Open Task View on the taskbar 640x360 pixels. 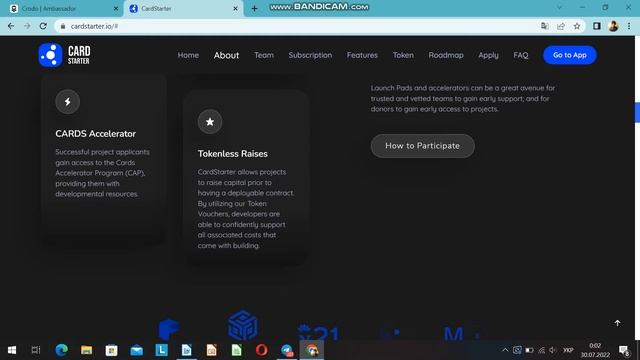pos(36,350)
